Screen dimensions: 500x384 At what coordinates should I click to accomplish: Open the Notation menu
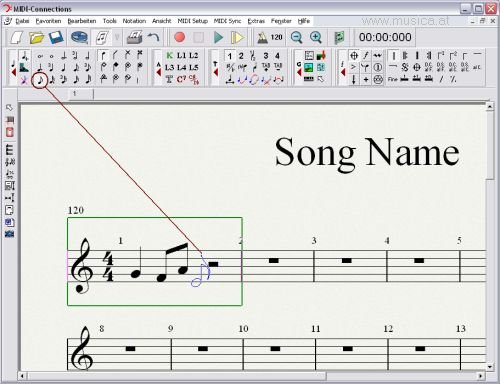click(x=134, y=21)
